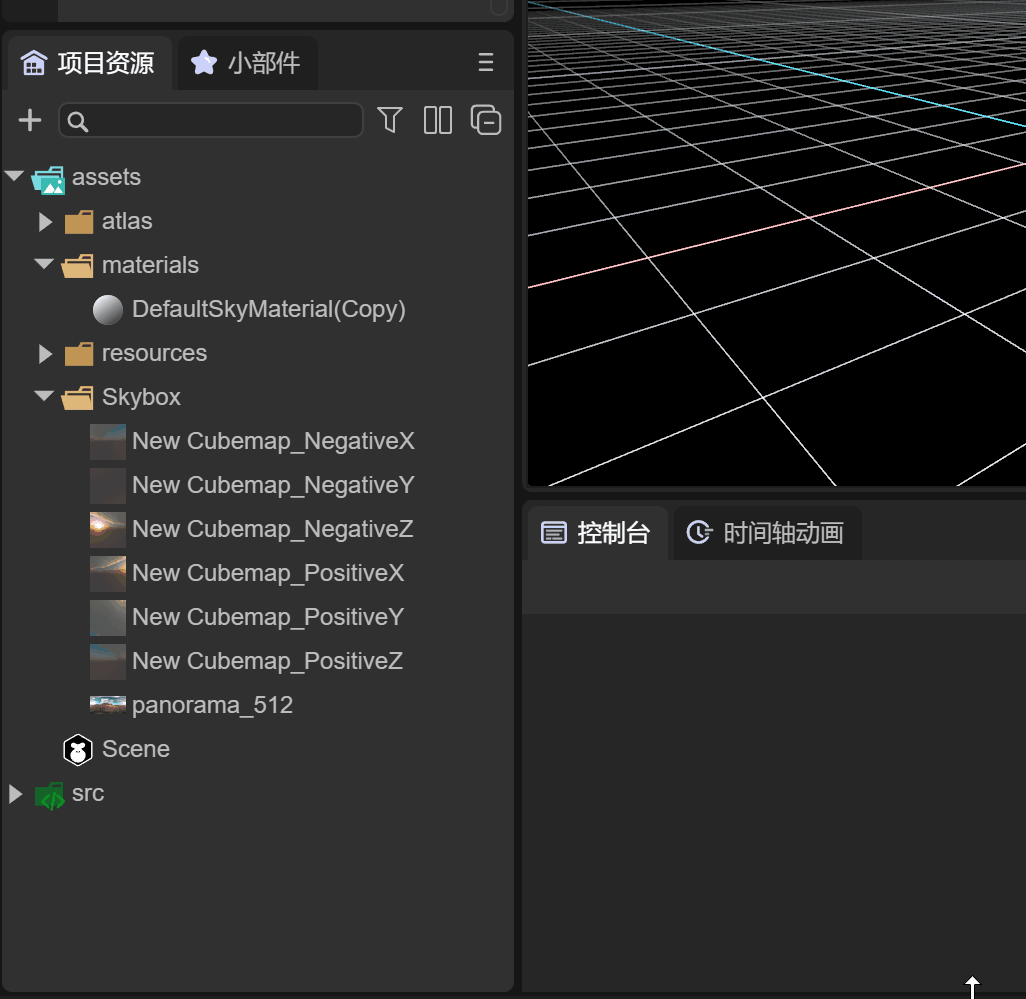Open the asset filter funnel icon
Viewport: 1026px width, 999px height.
(390, 121)
